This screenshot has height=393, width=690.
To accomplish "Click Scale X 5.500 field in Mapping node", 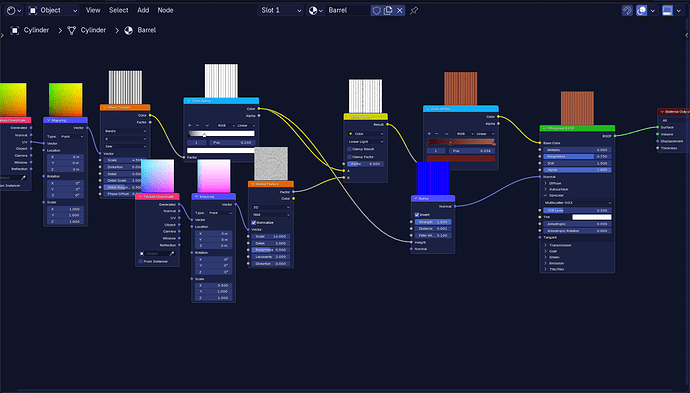I will (213, 286).
